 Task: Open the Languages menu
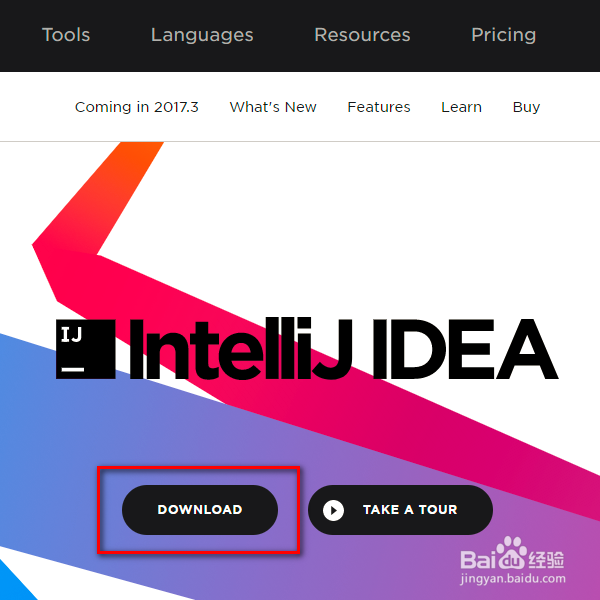202,35
